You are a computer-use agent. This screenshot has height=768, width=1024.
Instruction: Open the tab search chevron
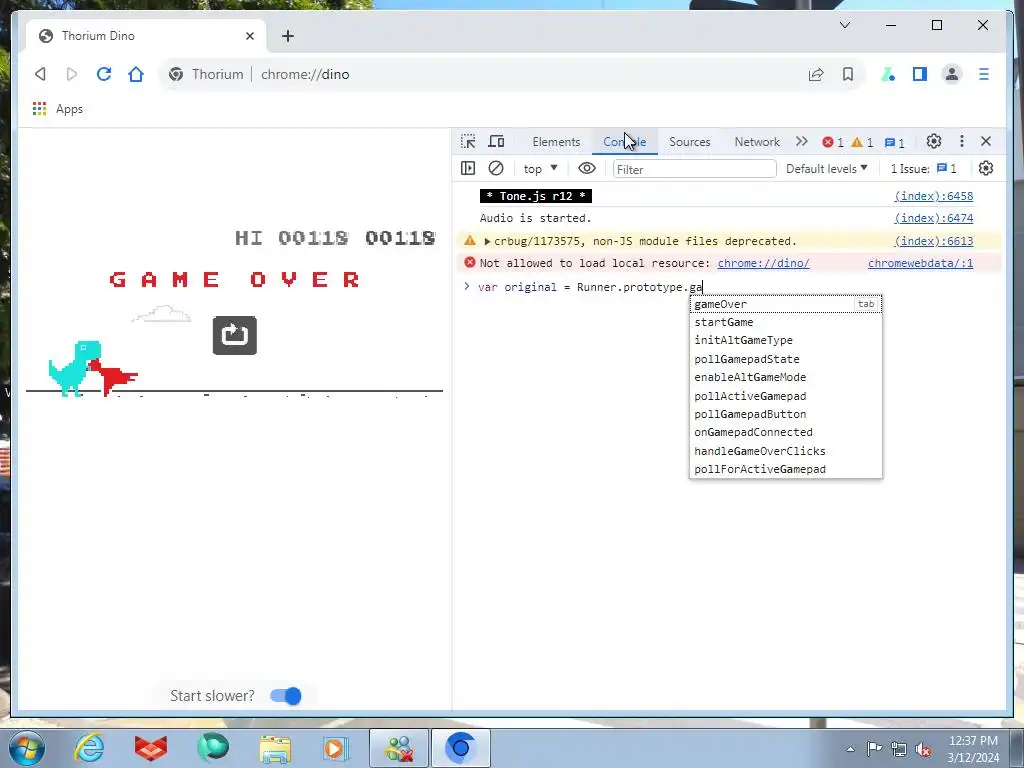(844, 25)
